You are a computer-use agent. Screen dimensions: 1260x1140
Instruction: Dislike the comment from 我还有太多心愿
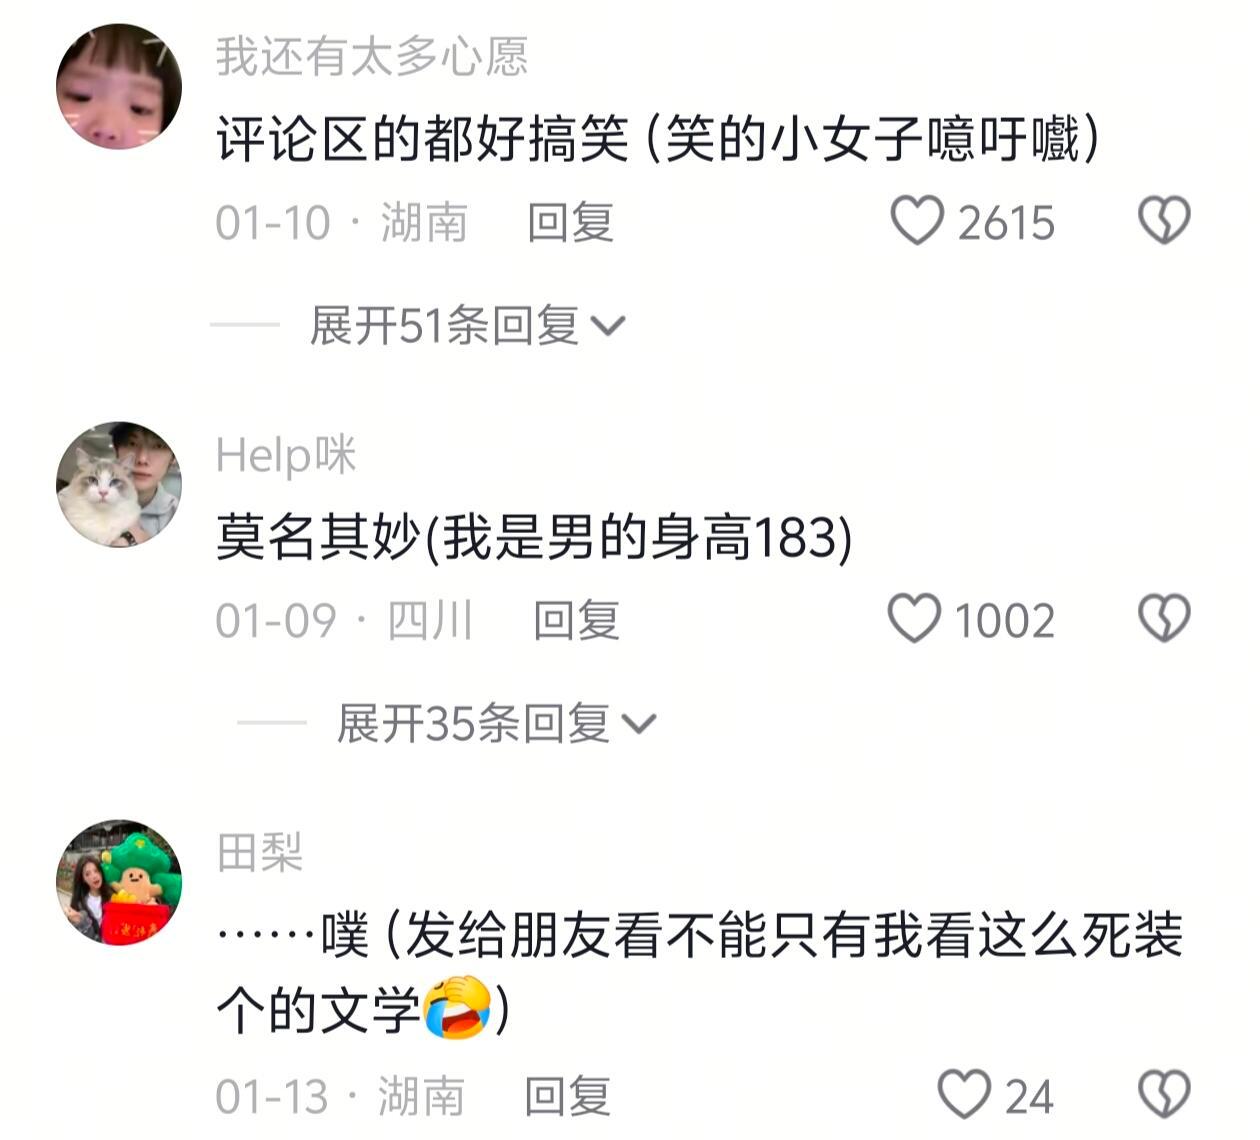pyautogui.click(x=1165, y=221)
